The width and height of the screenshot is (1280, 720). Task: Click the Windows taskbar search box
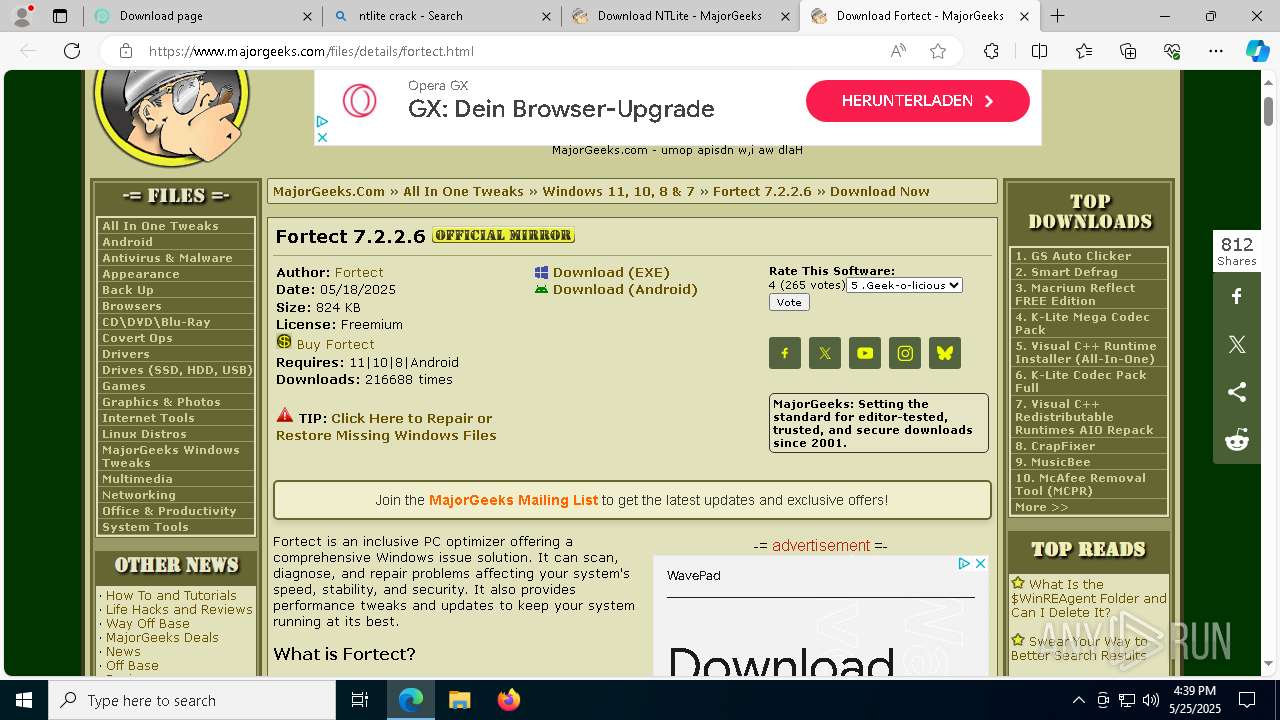pyautogui.click(x=192, y=700)
